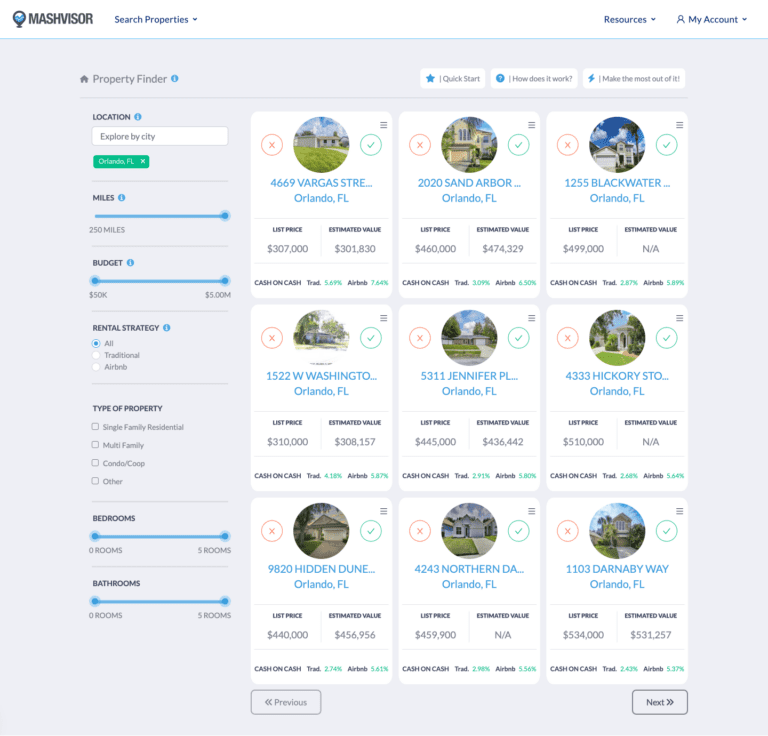
Task: Expand the Search Properties dropdown
Action: (x=156, y=19)
